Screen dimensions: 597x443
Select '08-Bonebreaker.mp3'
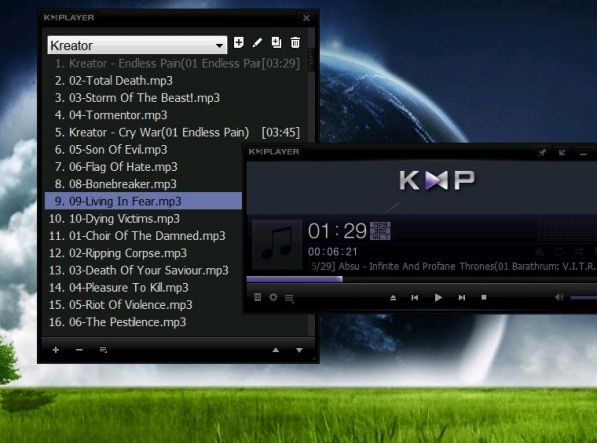pos(144,184)
